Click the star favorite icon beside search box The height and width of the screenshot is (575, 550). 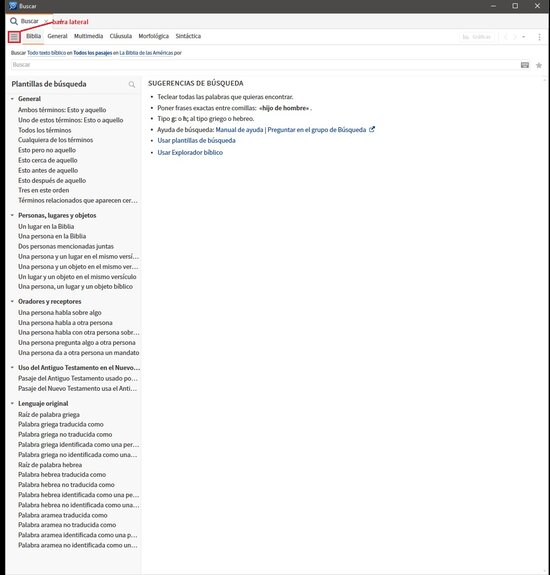(x=539, y=65)
